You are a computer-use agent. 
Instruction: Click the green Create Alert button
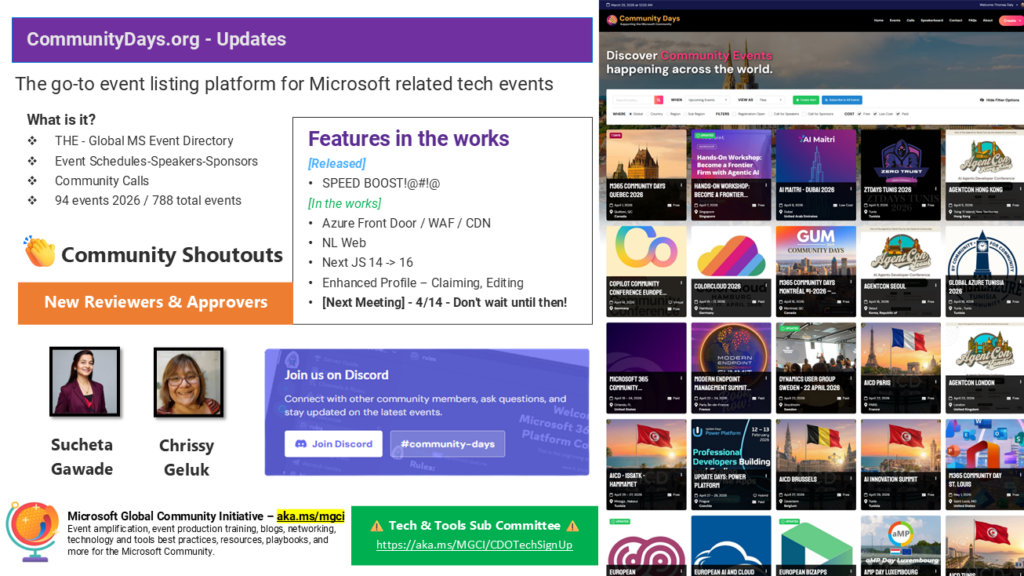tap(806, 100)
